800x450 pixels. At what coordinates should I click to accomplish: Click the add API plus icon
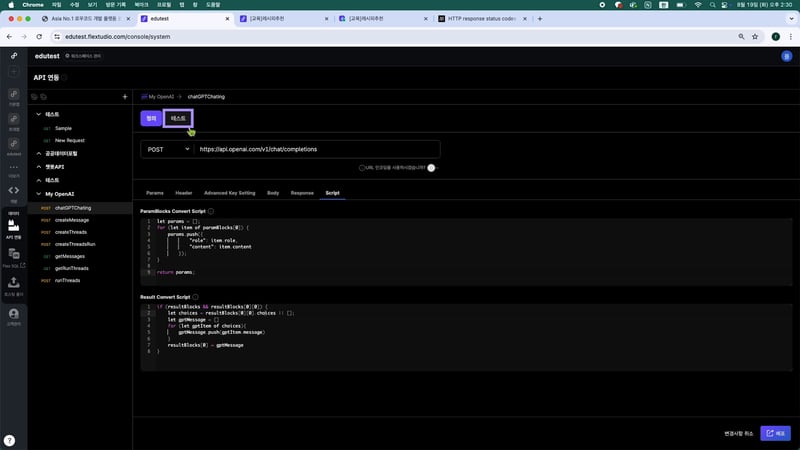coord(124,97)
